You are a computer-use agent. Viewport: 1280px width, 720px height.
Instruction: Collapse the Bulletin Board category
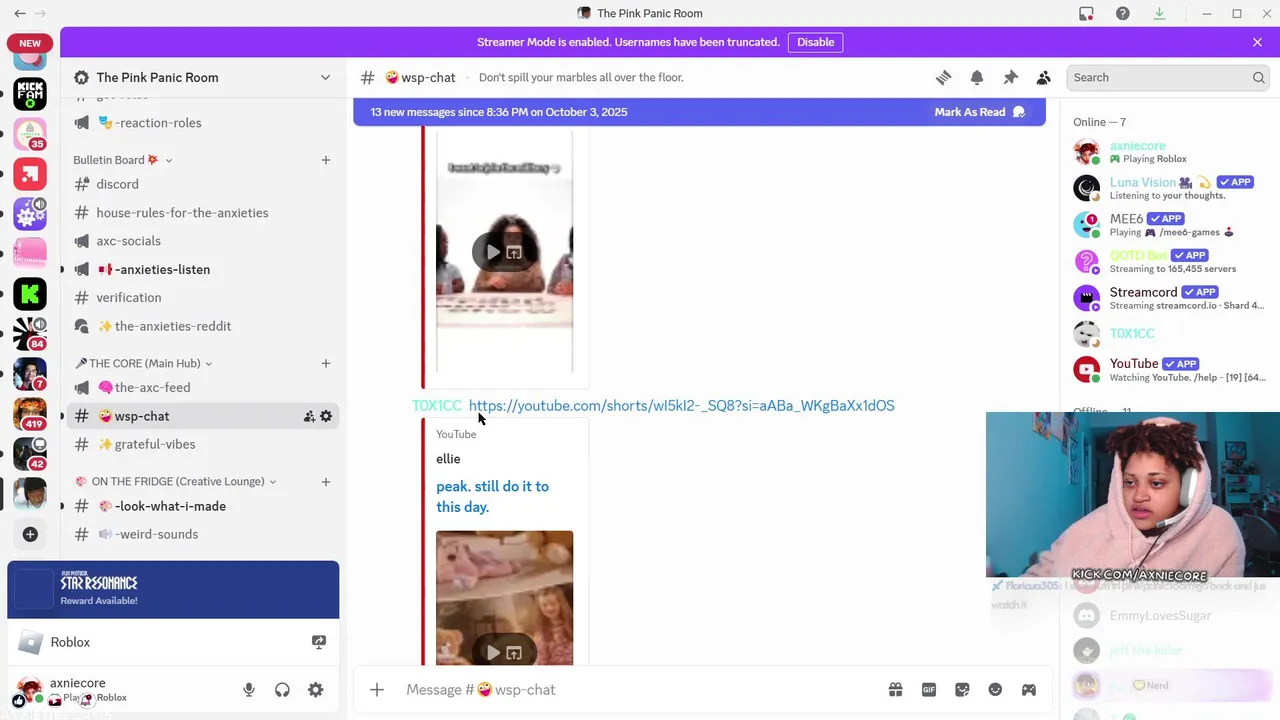pos(122,160)
